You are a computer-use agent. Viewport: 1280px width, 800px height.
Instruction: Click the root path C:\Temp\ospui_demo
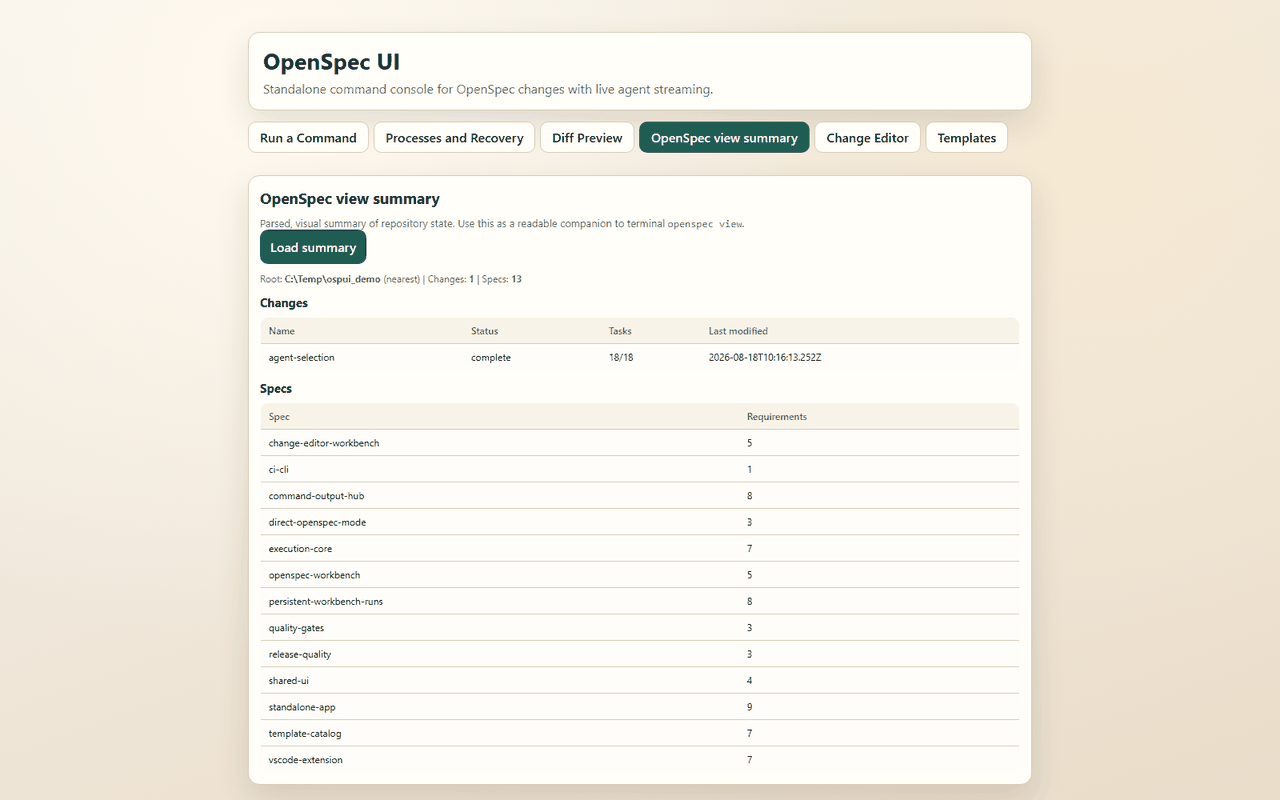332,279
